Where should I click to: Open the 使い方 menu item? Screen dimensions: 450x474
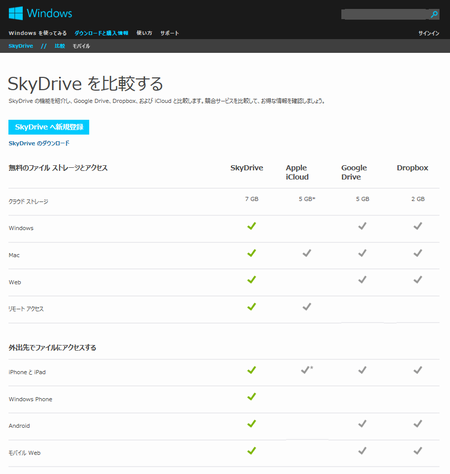[144, 33]
